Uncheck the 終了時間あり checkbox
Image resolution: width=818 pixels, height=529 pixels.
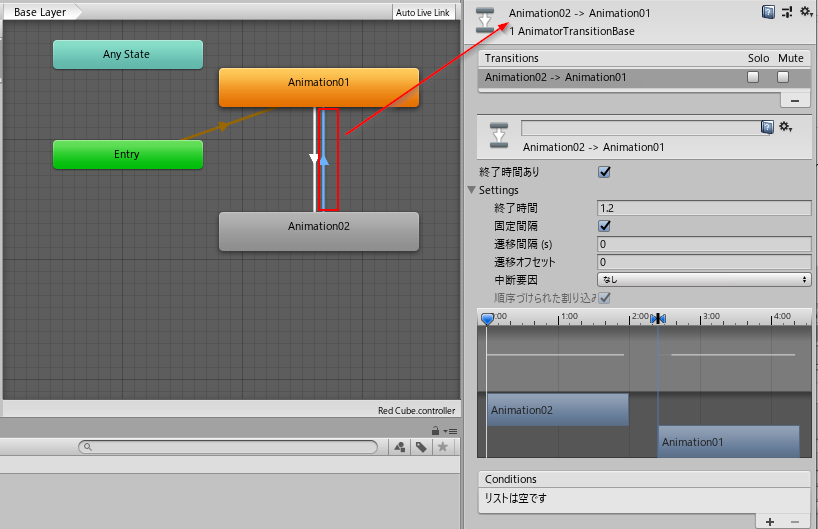point(604,172)
